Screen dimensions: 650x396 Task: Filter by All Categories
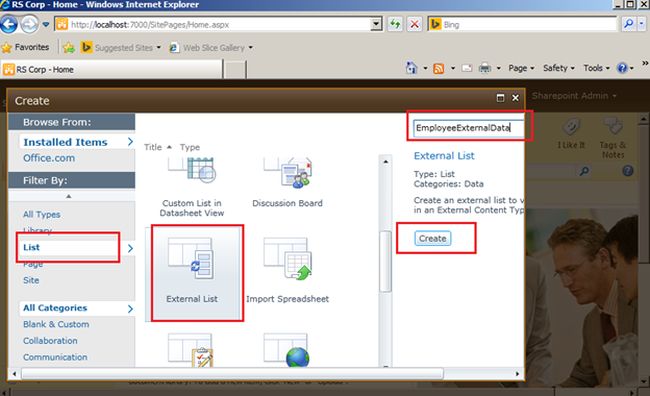coord(55,308)
